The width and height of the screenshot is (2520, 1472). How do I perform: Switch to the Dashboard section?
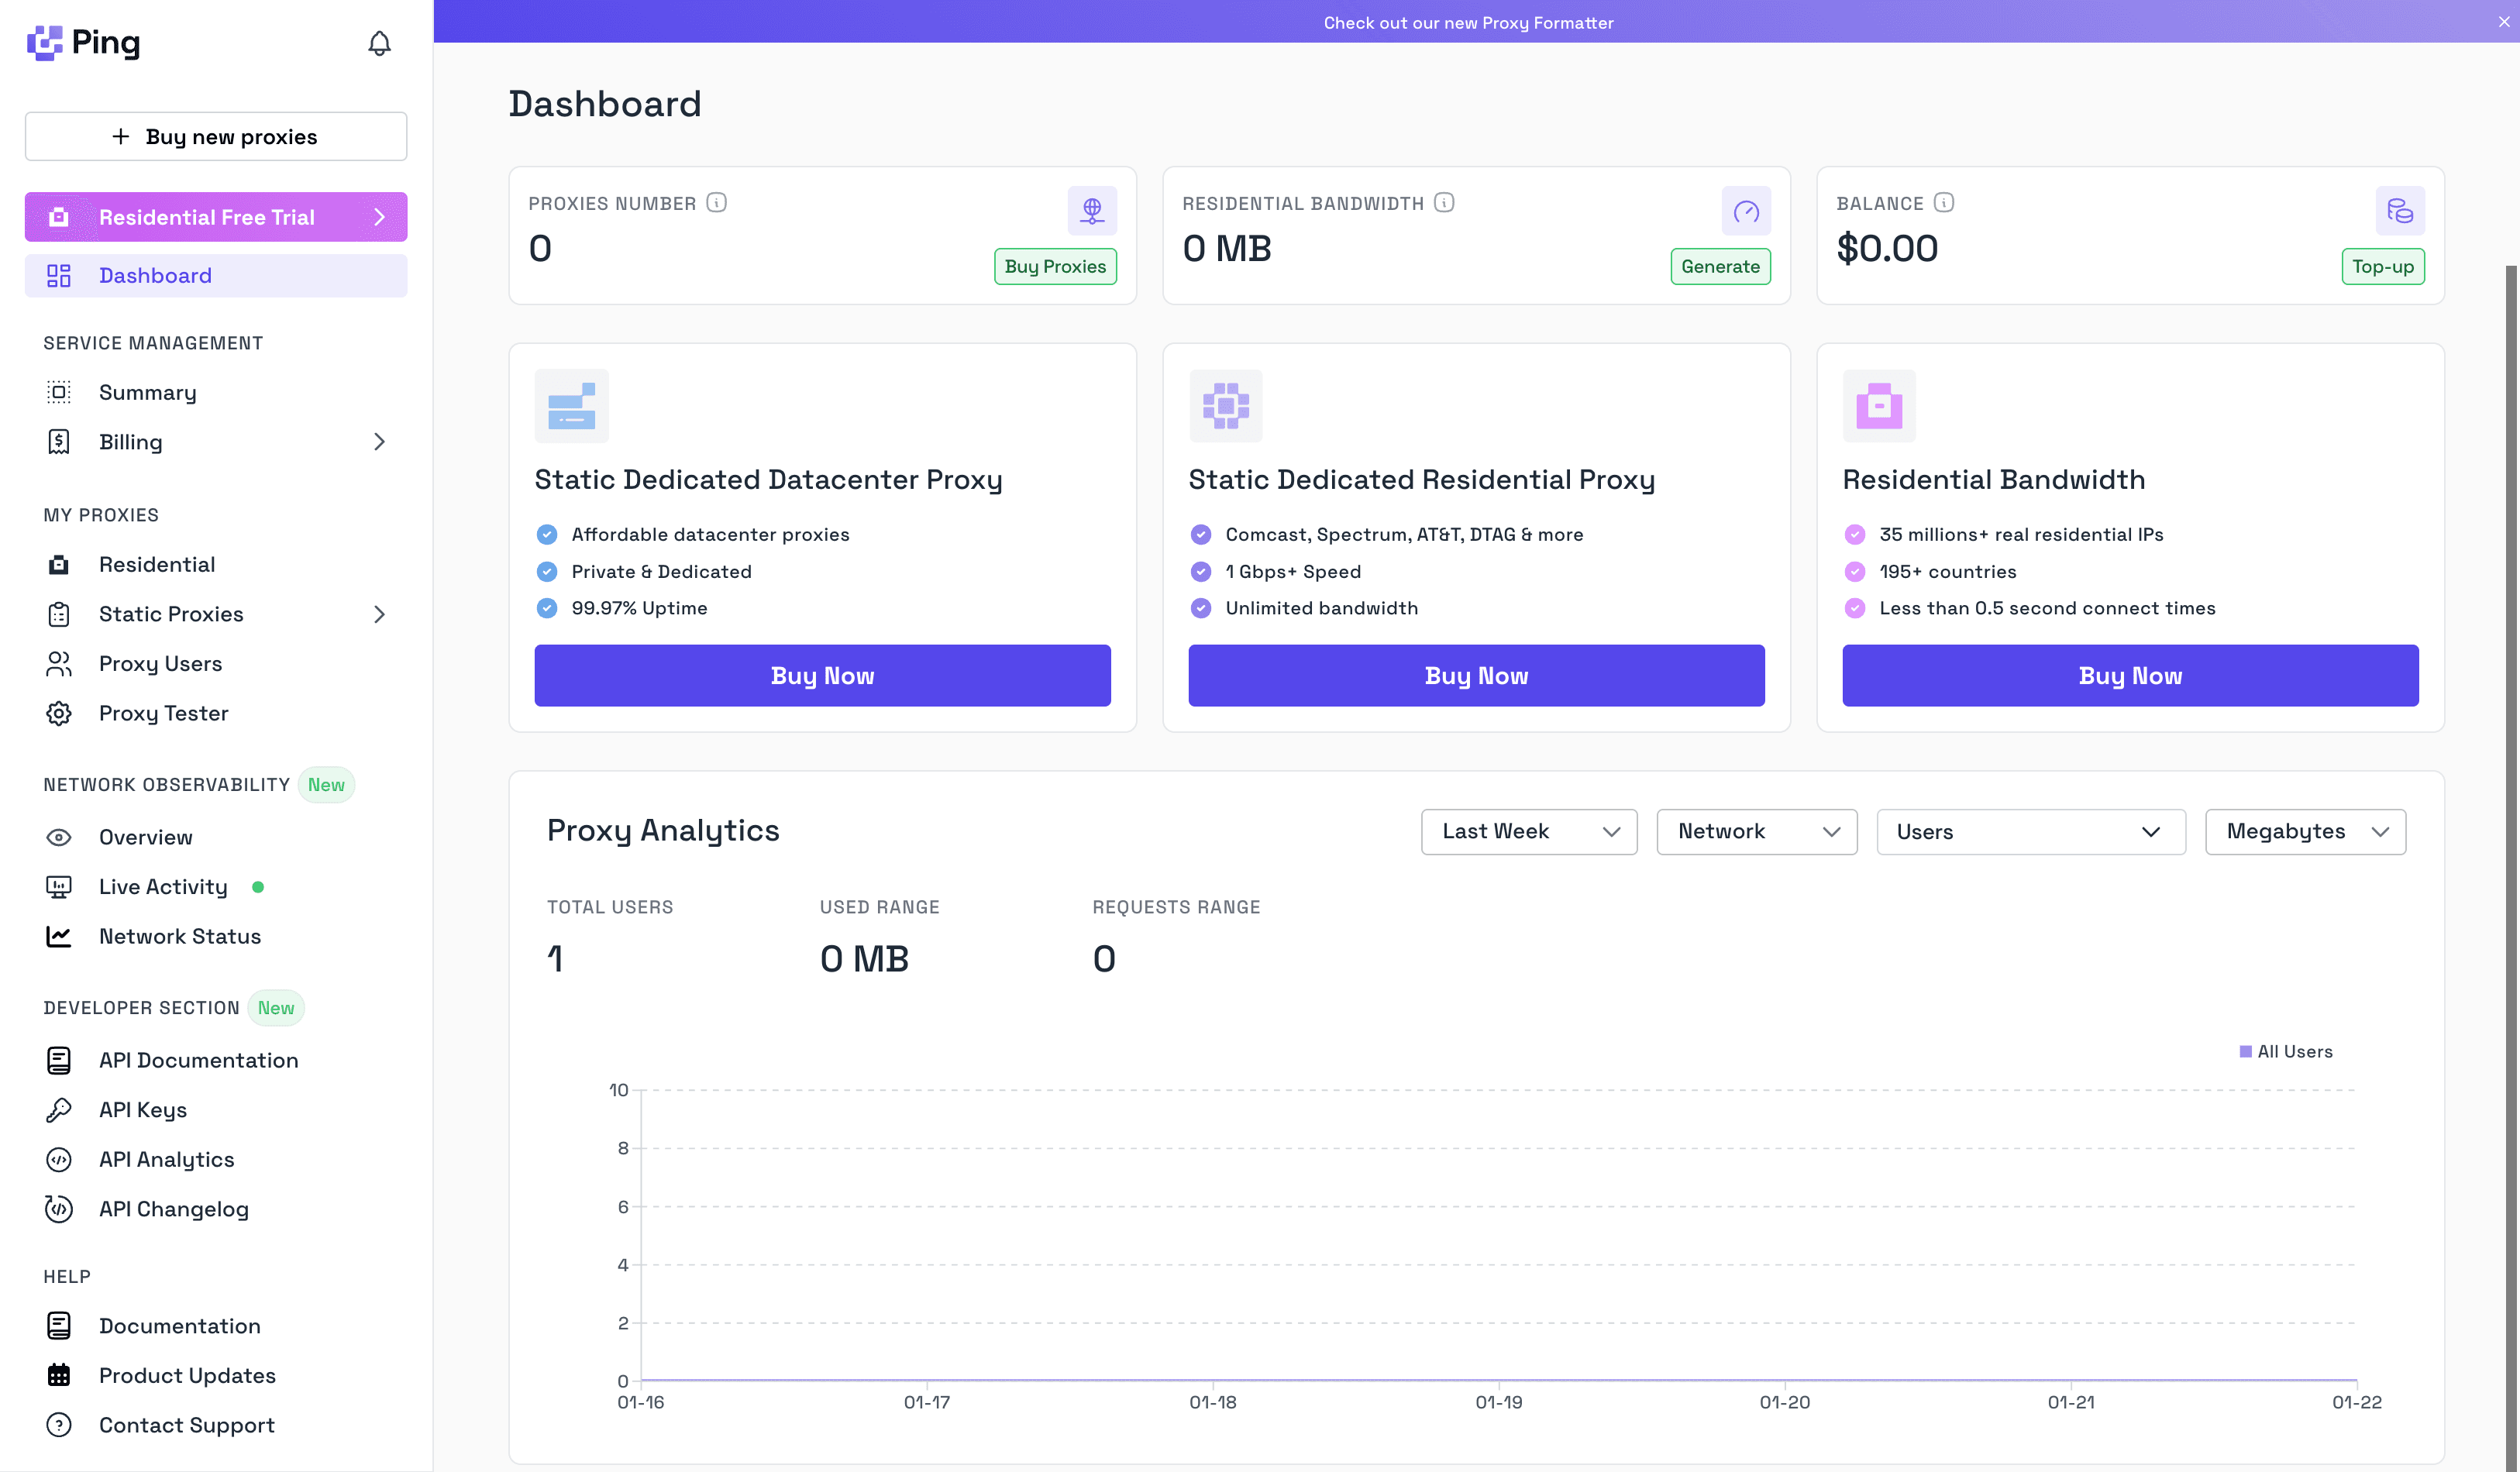pyautogui.click(x=155, y=275)
